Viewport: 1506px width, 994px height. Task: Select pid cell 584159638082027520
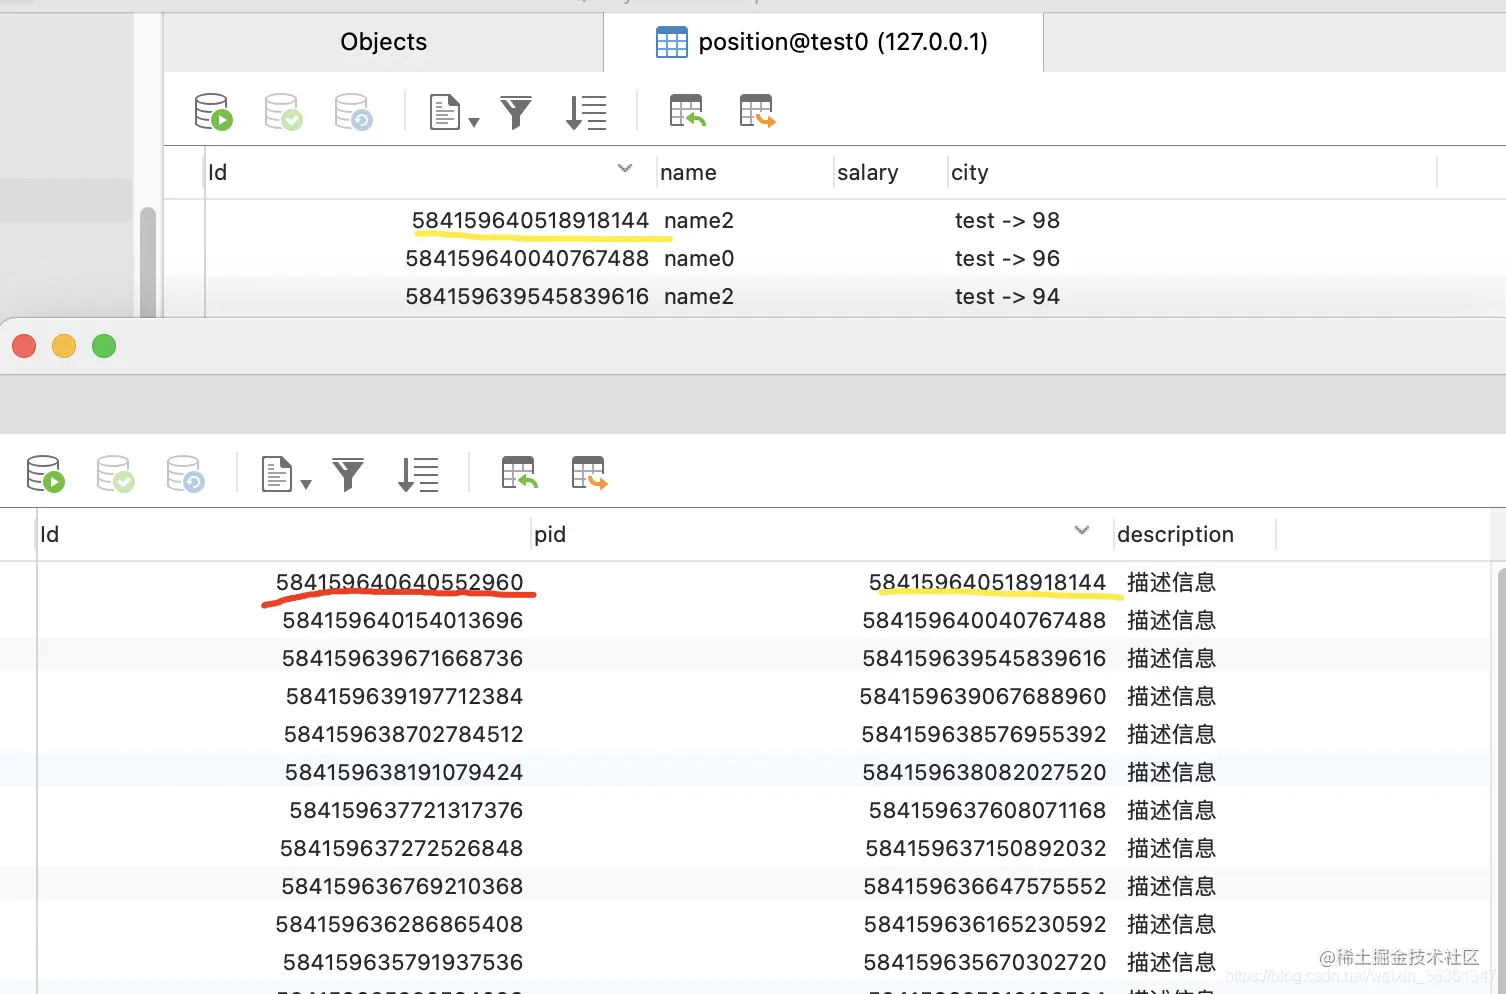[x=984, y=773]
